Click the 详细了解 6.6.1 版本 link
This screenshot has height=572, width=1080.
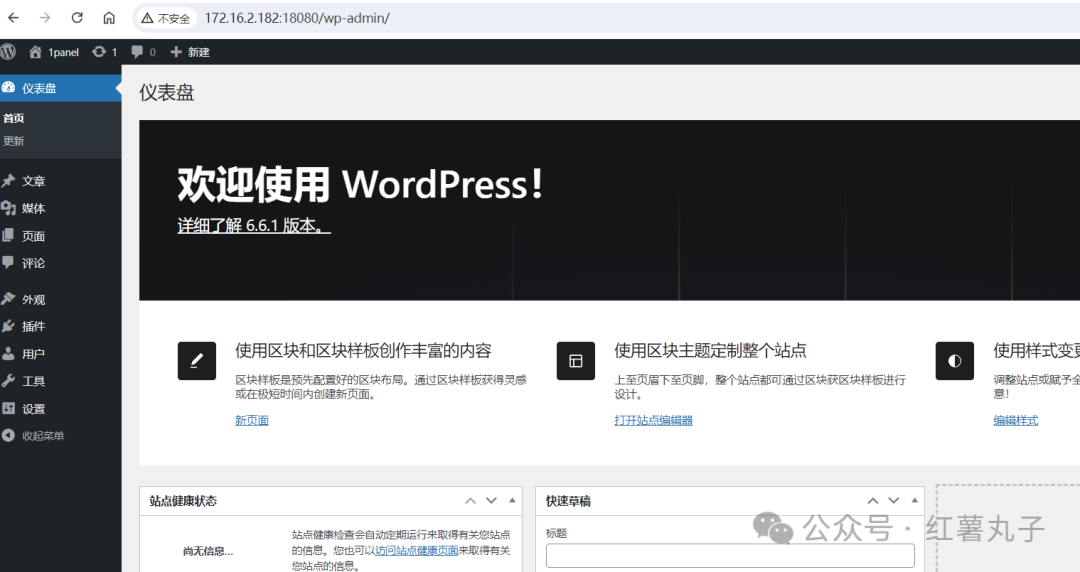click(254, 225)
